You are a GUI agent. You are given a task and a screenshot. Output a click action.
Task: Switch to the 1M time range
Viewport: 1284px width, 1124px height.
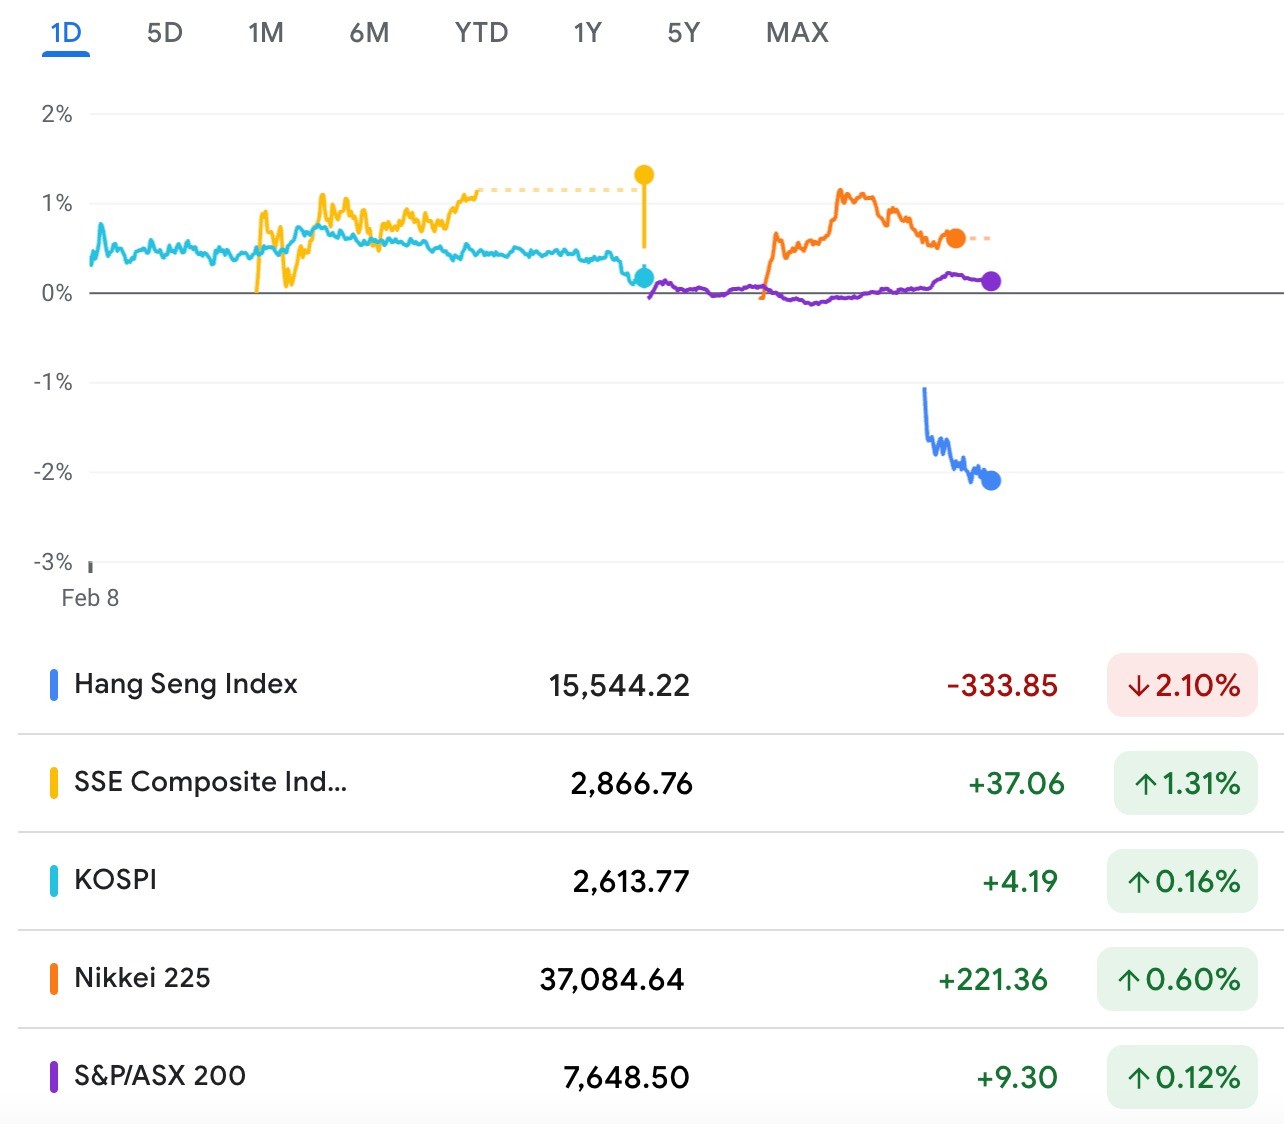[266, 33]
